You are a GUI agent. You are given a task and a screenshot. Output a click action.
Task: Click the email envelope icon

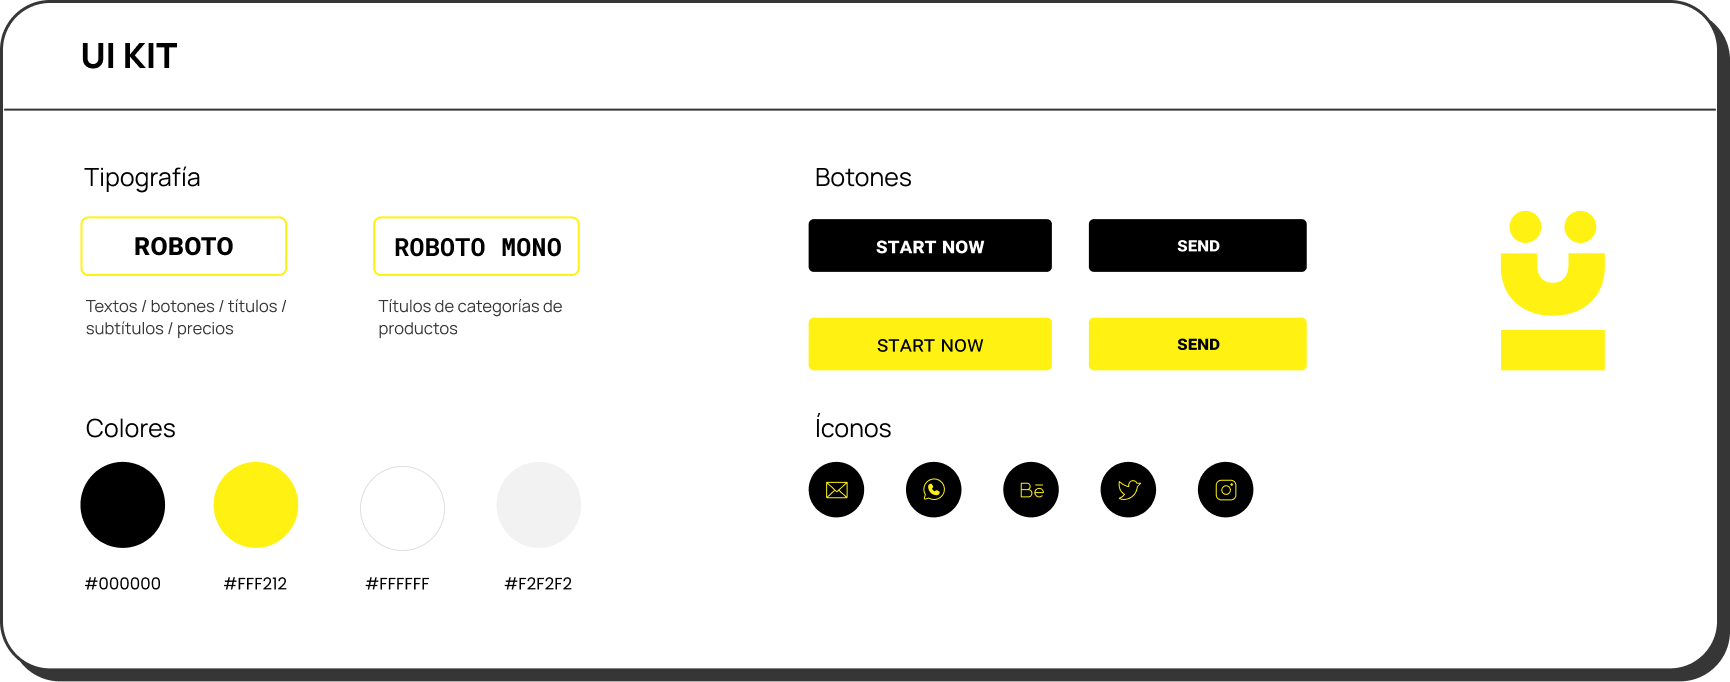click(x=836, y=490)
